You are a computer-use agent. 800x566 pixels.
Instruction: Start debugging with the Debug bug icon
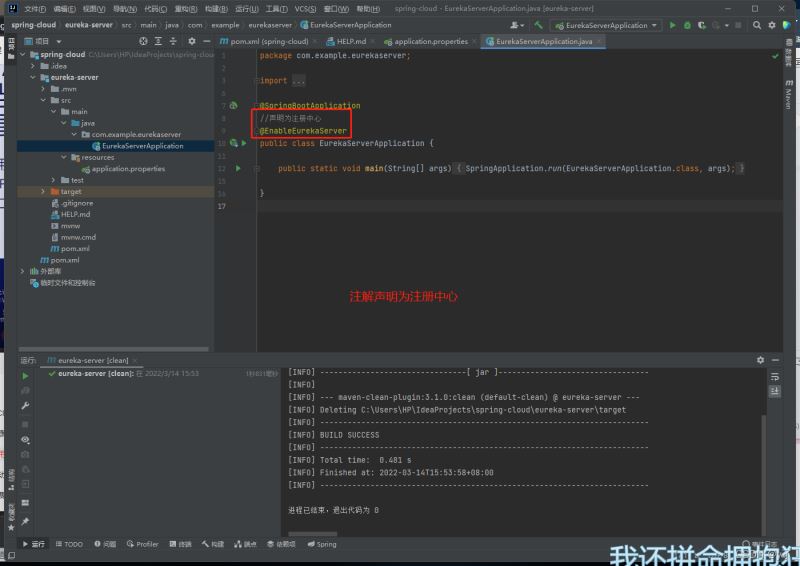687,25
